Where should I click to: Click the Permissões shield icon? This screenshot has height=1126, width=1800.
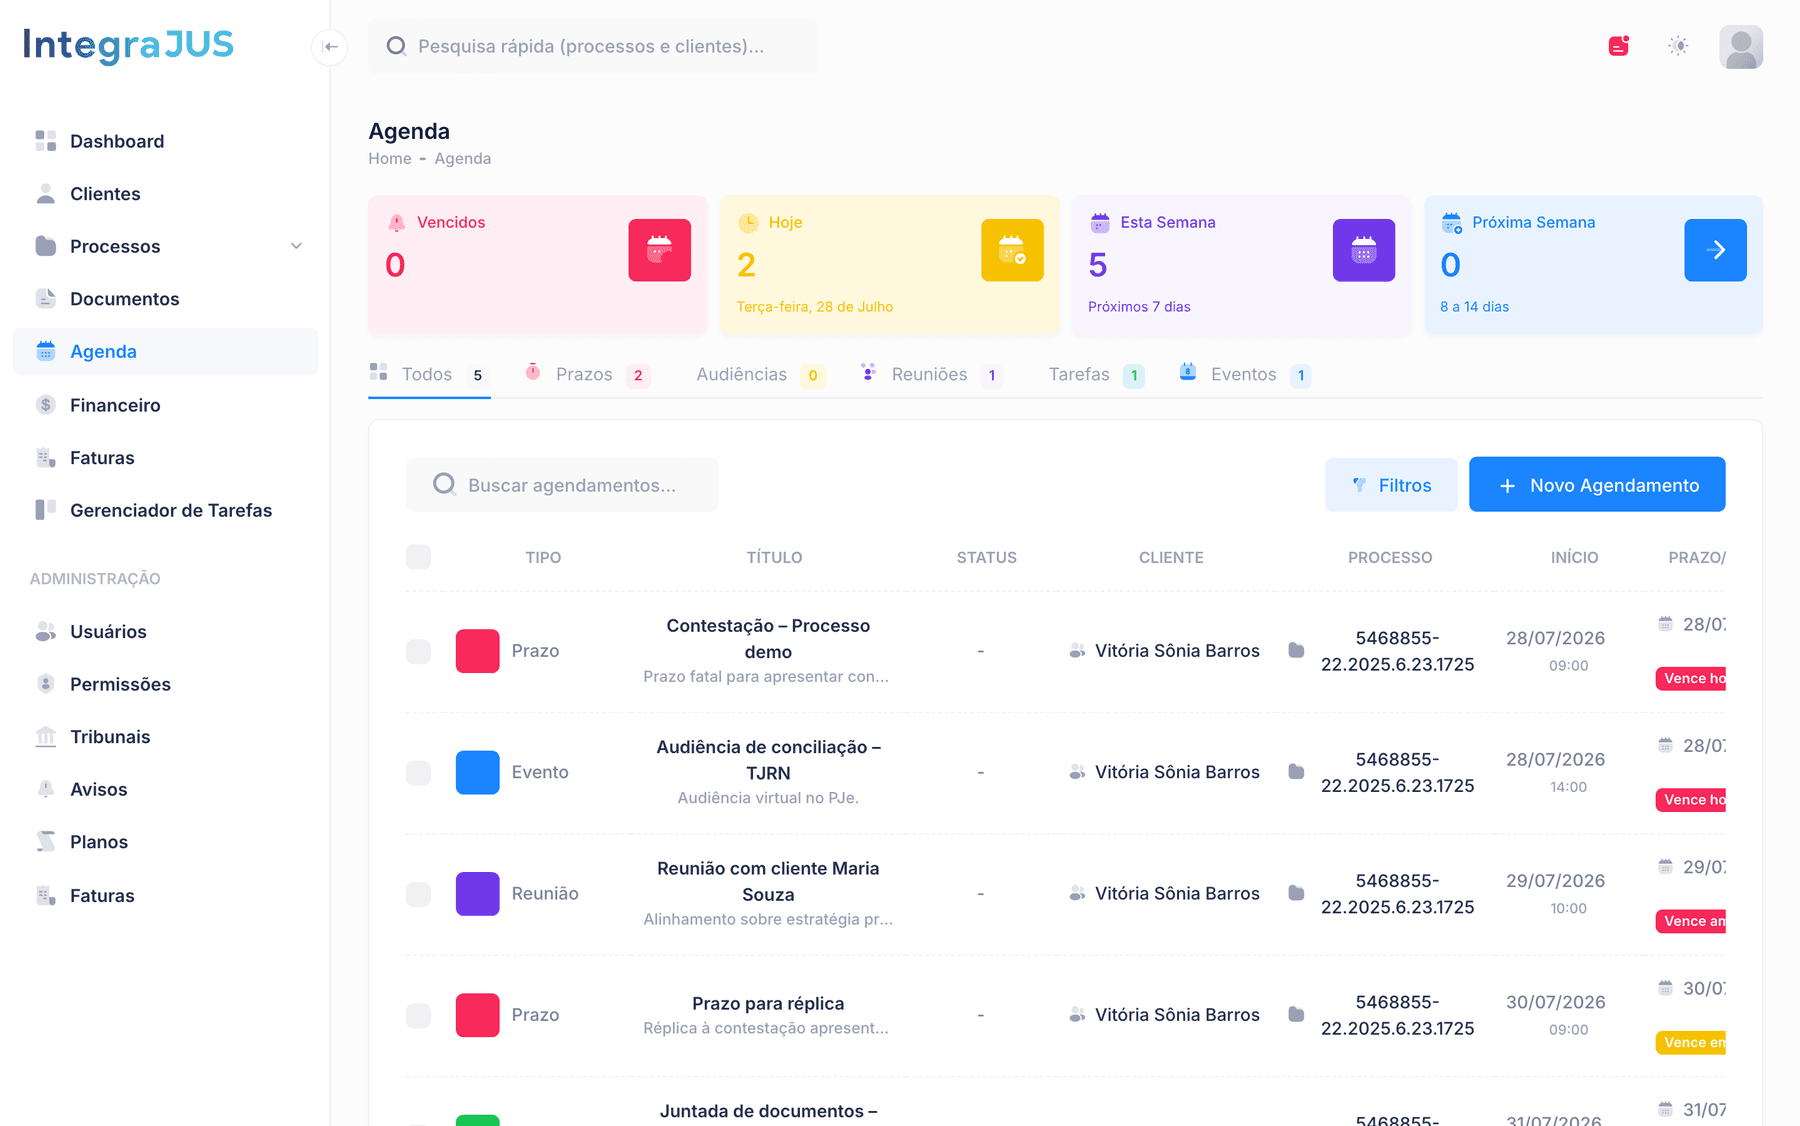pyautogui.click(x=46, y=684)
